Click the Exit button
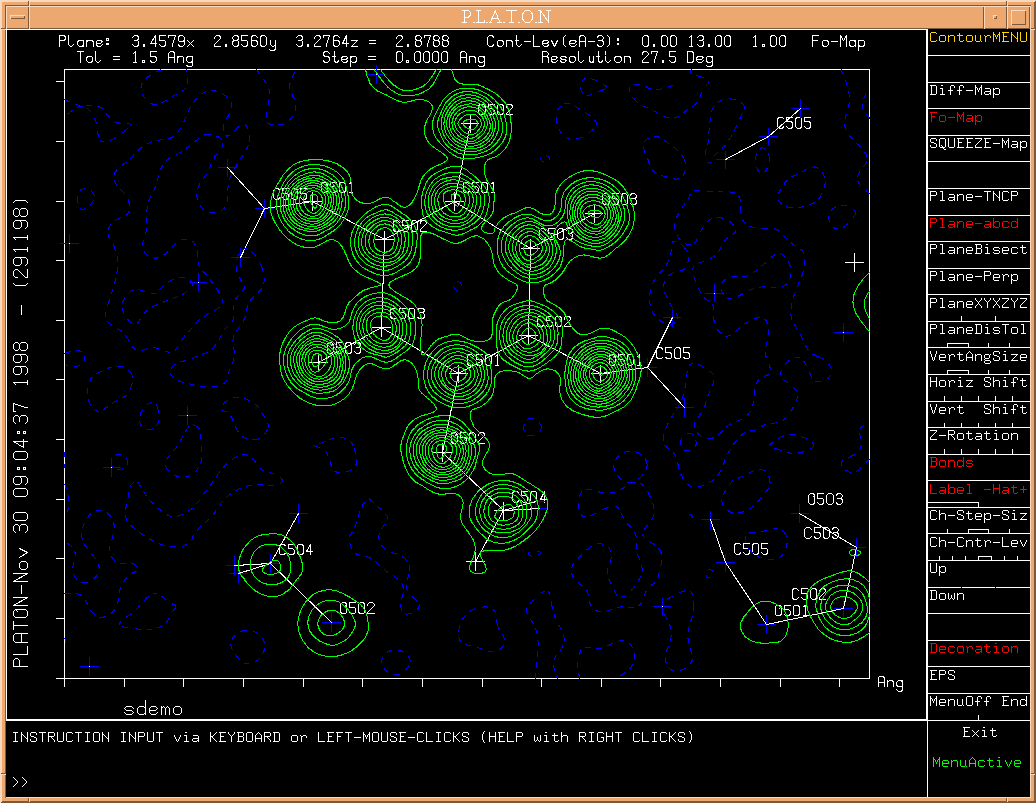 click(x=979, y=733)
